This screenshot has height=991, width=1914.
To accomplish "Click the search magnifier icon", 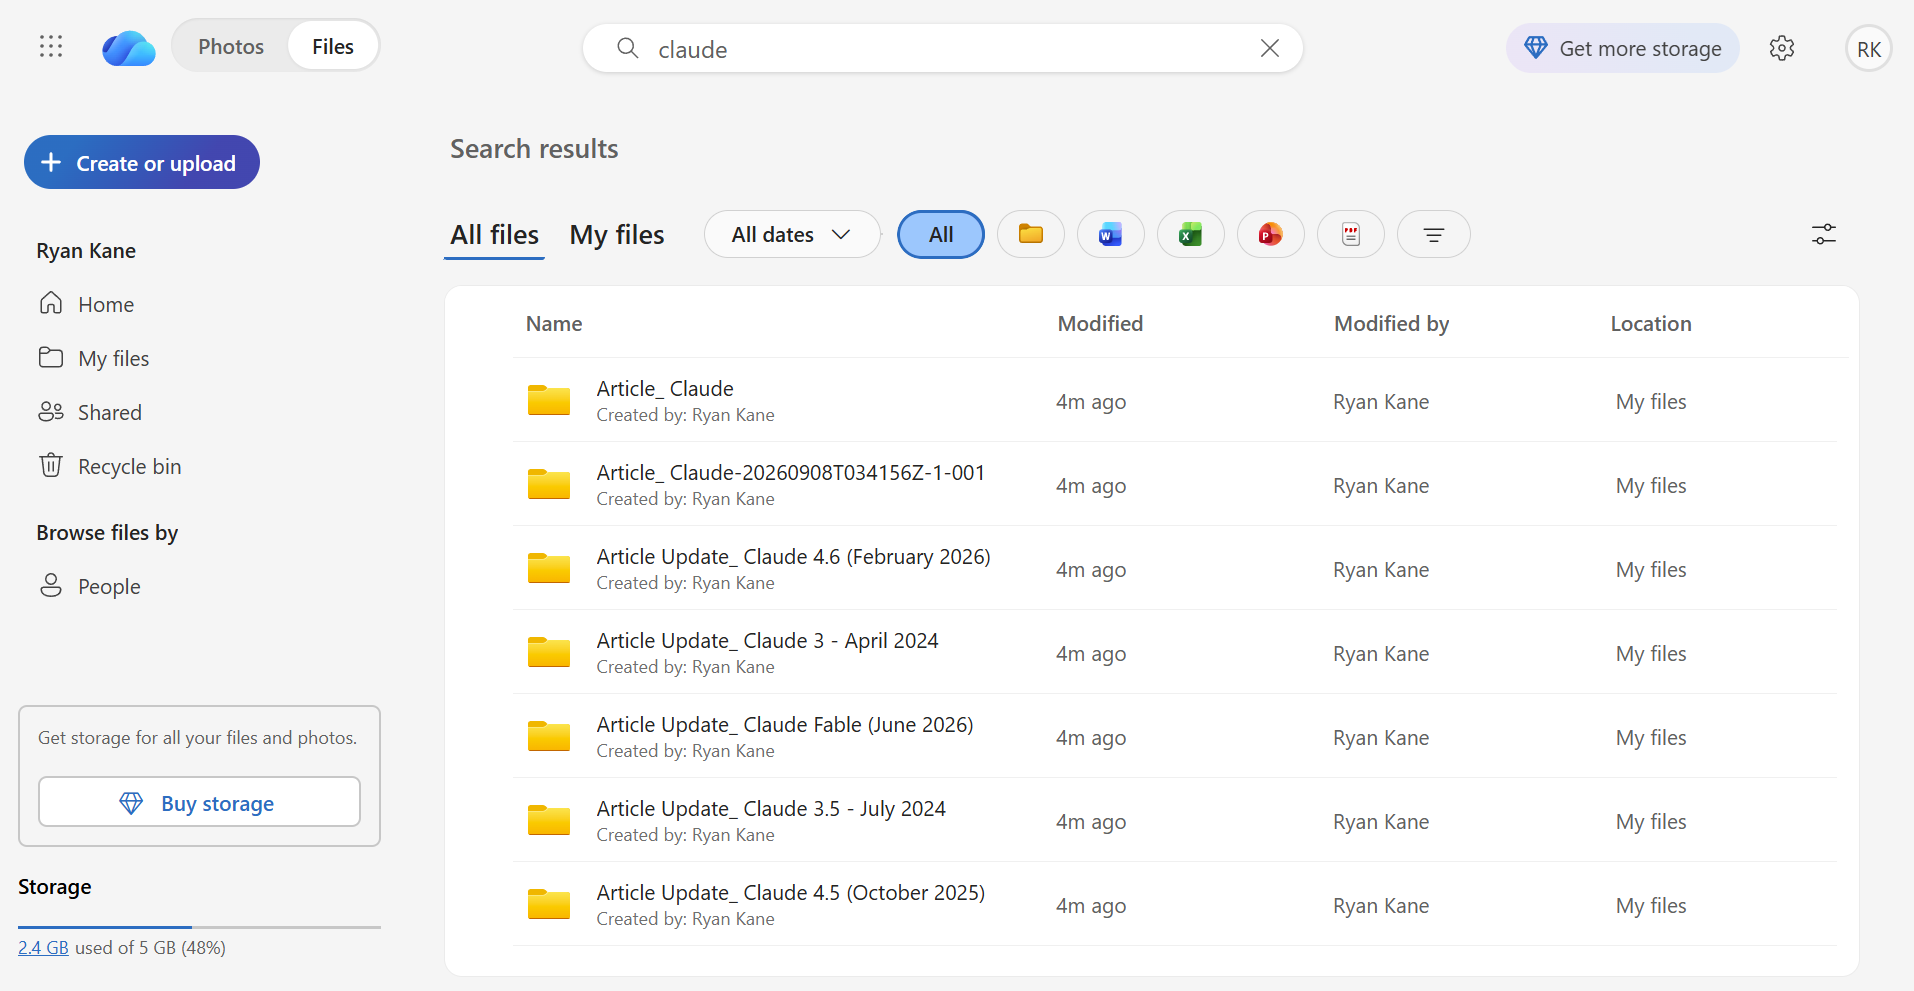I will point(627,48).
